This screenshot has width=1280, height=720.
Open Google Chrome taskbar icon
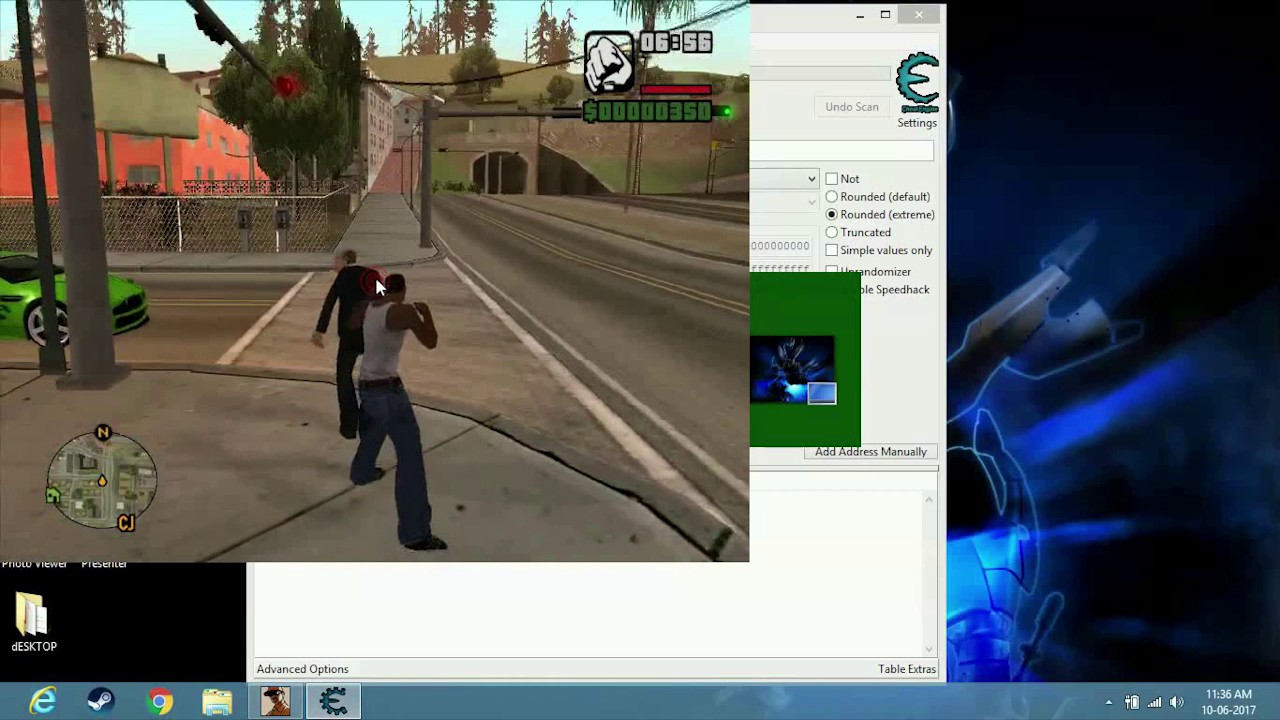pos(160,701)
